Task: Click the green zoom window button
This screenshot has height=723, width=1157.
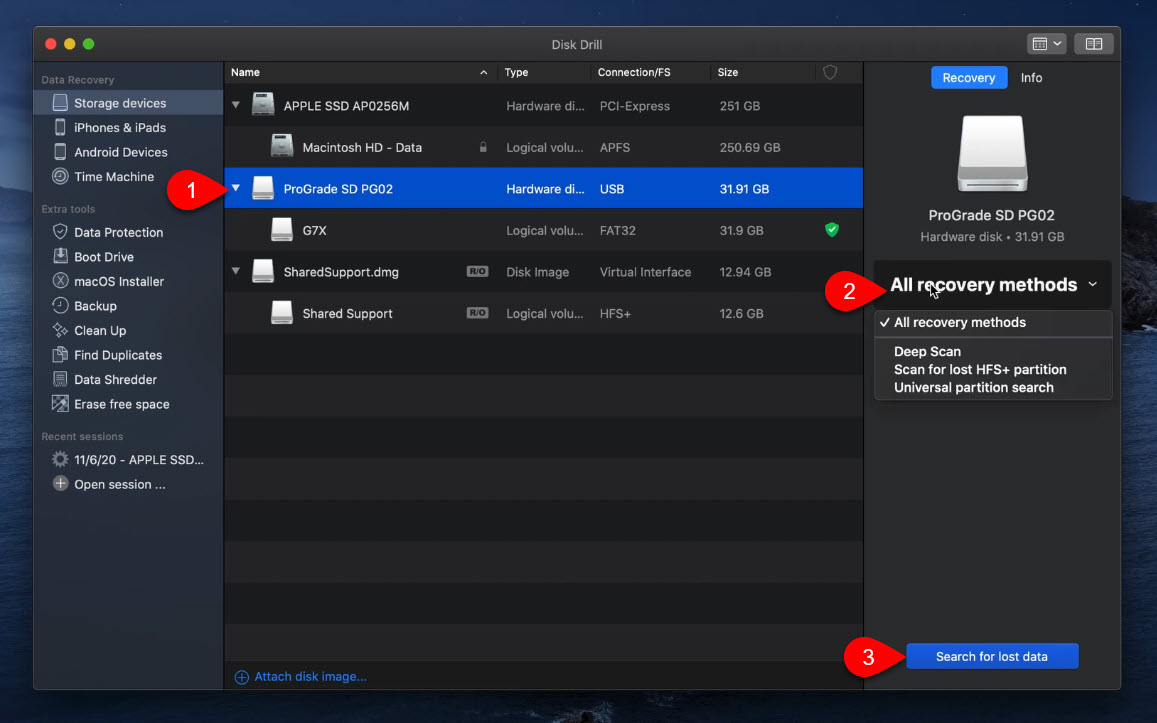Action: (x=89, y=44)
